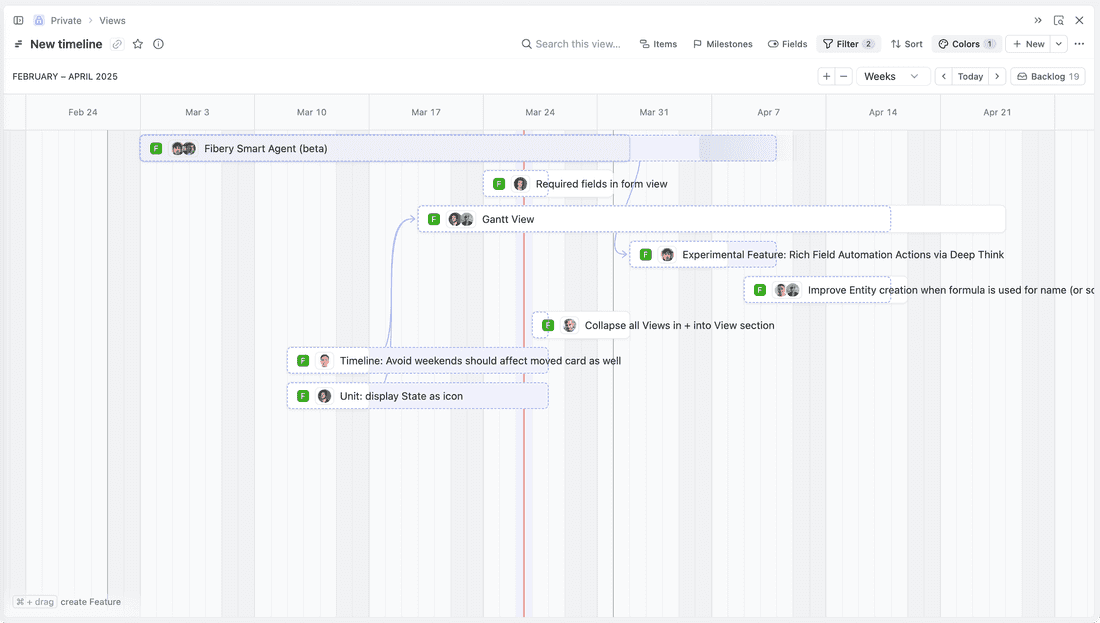
Task: Toggle the left sidebar visibility
Action: 18,19
